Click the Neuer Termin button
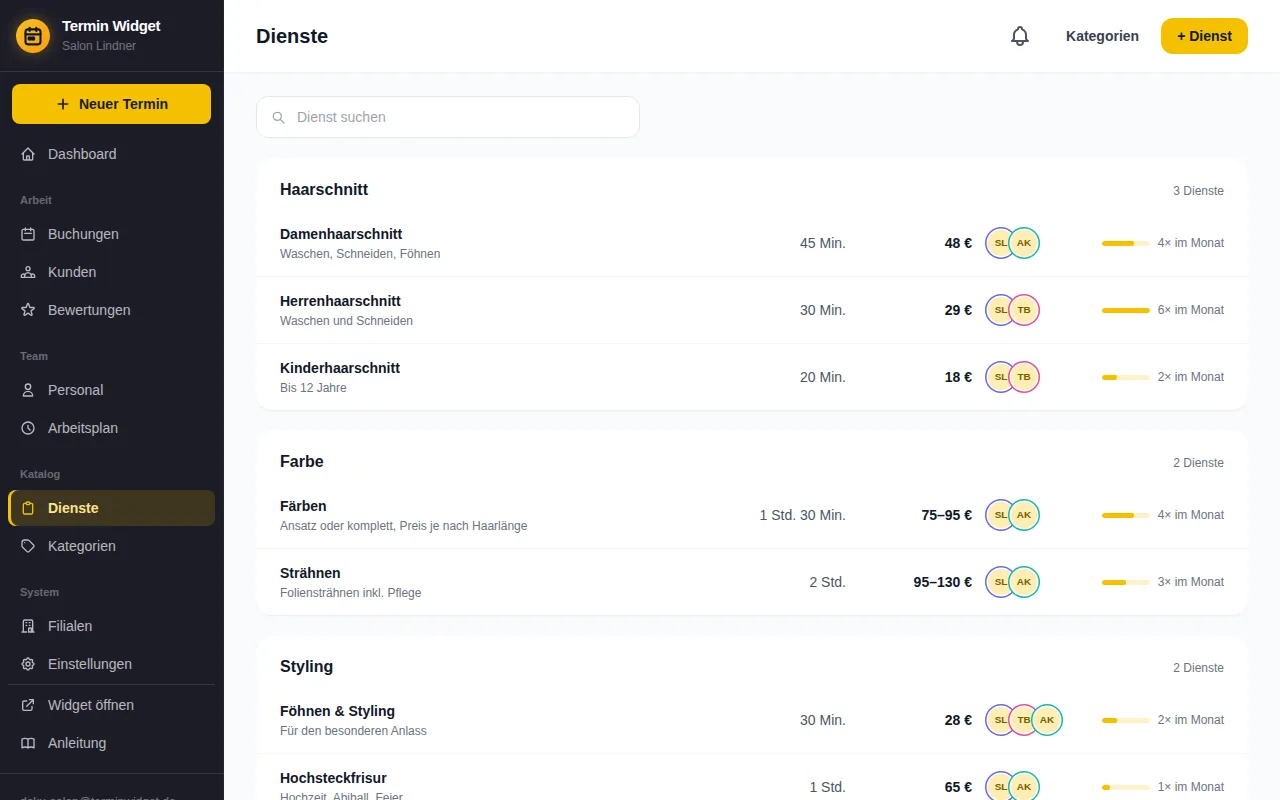 [x=111, y=104]
